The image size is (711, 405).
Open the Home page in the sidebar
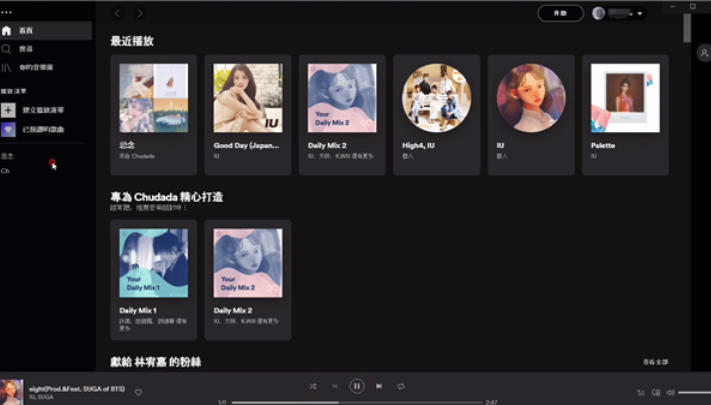(25, 31)
